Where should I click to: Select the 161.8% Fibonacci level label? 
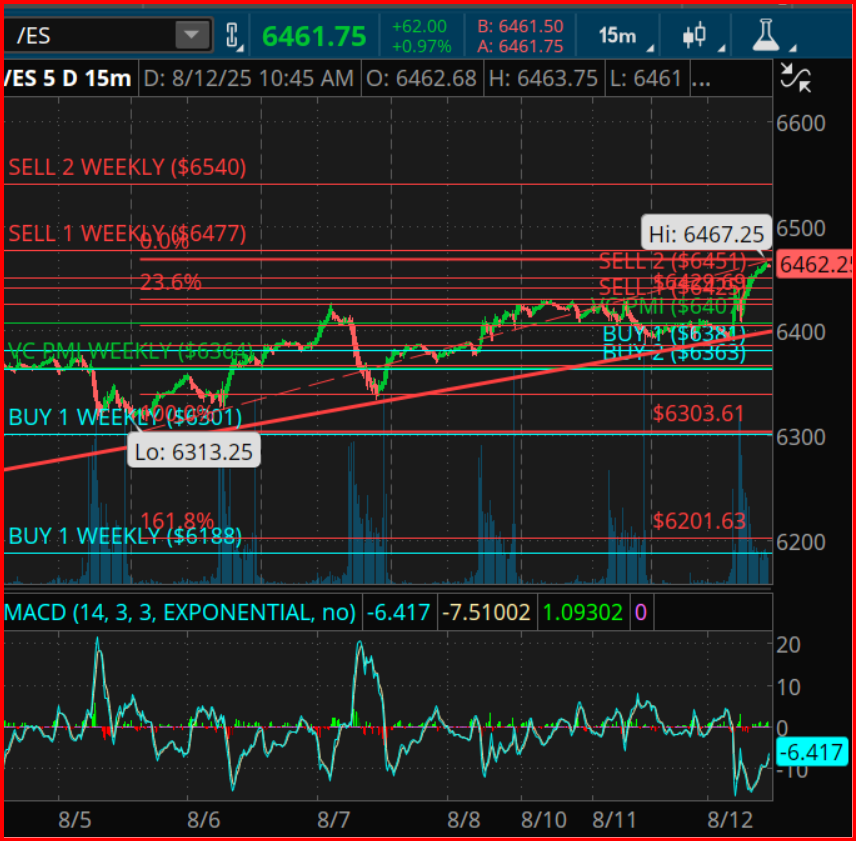(x=177, y=520)
